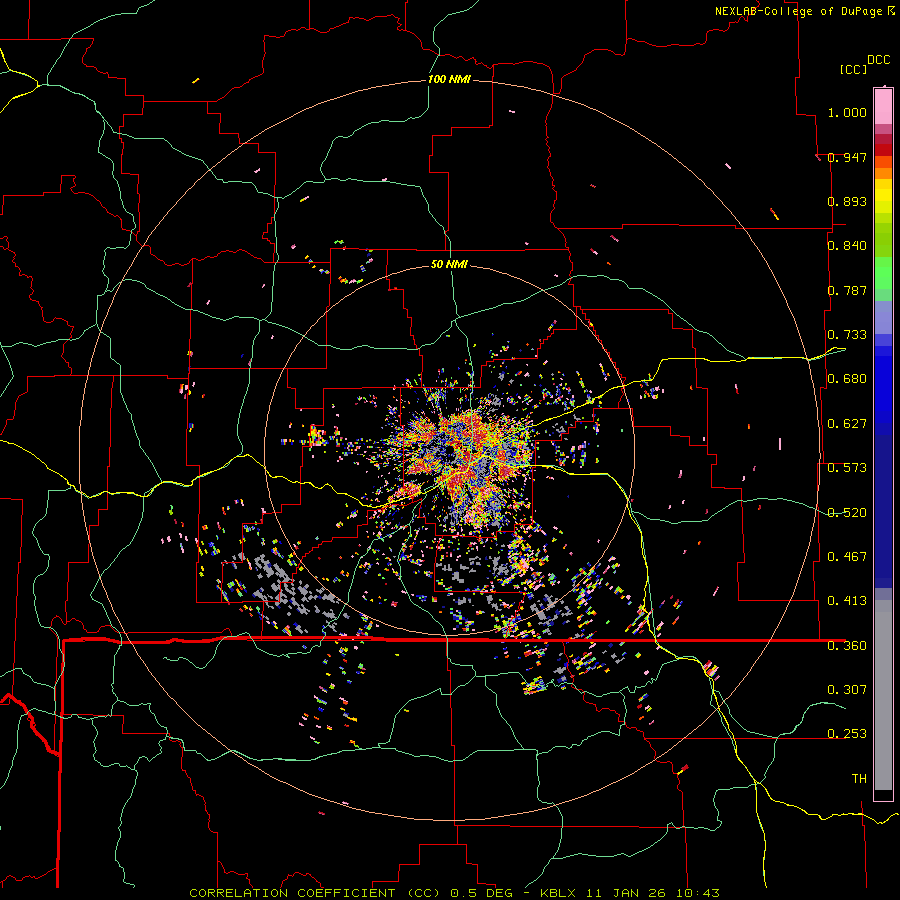Click the 0.520 scale value

pos(847,512)
